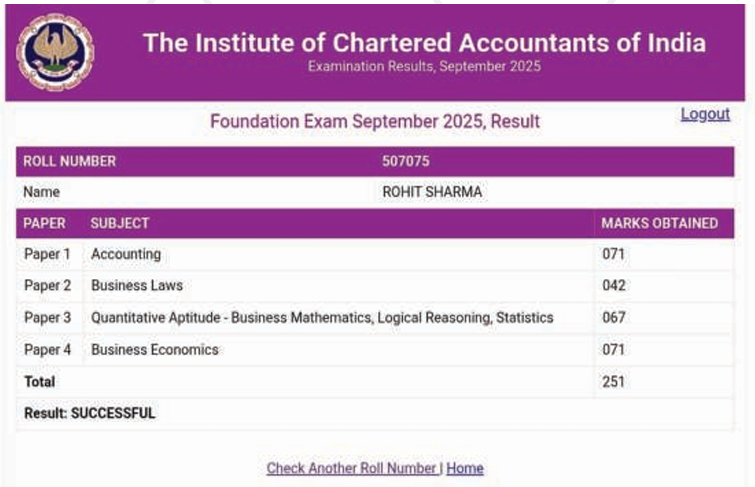Click the marks 067 for Paper 3
The height and width of the screenshot is (487, 755).
coord(614,317)
